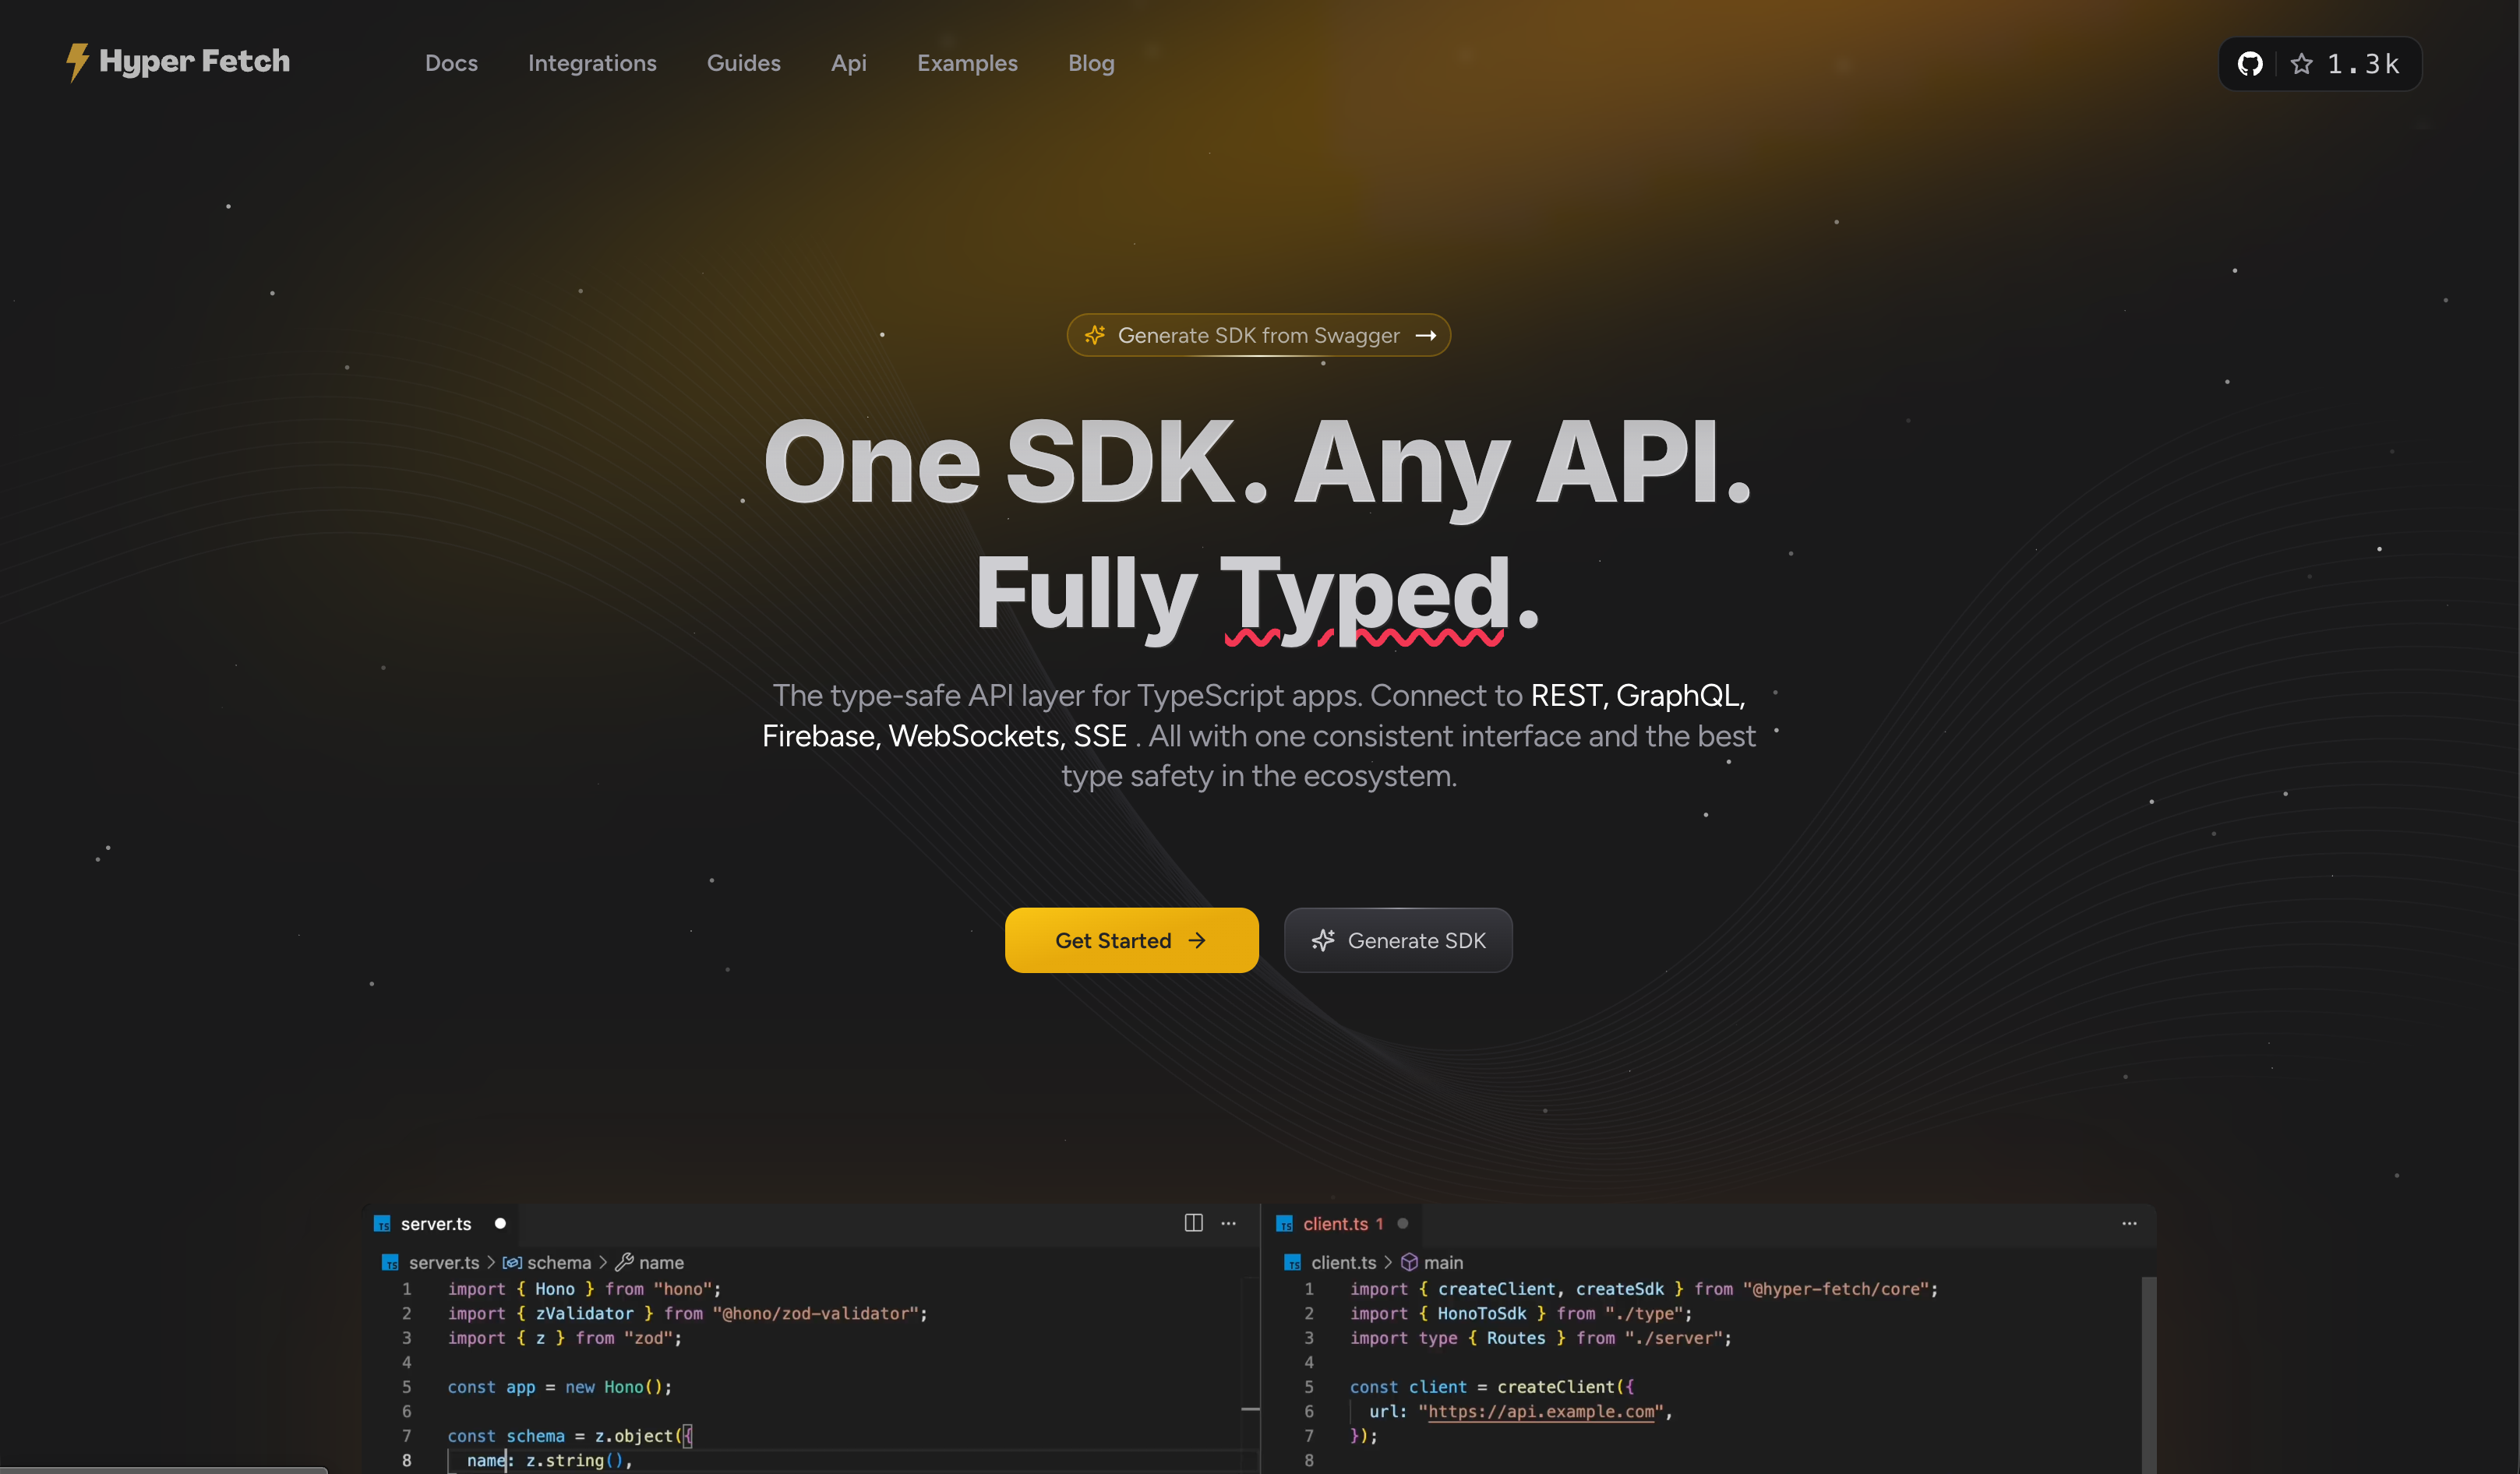Open the client.ts breadcrumb segment
Screen dimensions: 2520x1474
point(1344,1263)
